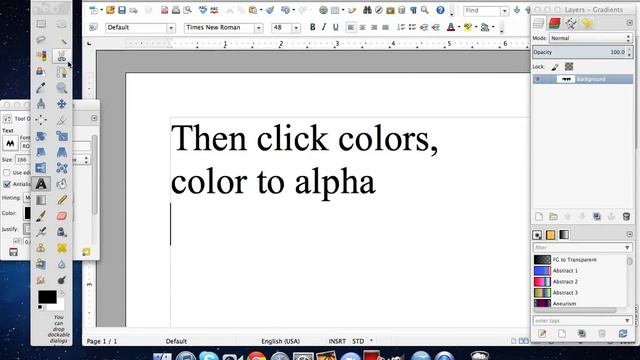Expand the gradient filter dropdown

(x=627, y=247)
